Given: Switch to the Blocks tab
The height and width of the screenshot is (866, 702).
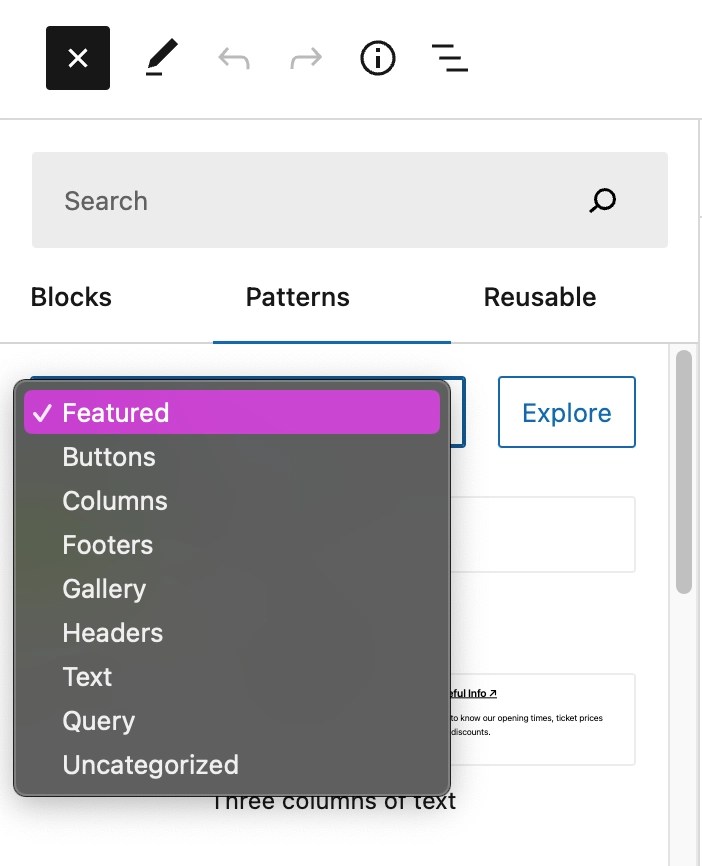Looking at the screenshot, I should [x=71, y=297].
